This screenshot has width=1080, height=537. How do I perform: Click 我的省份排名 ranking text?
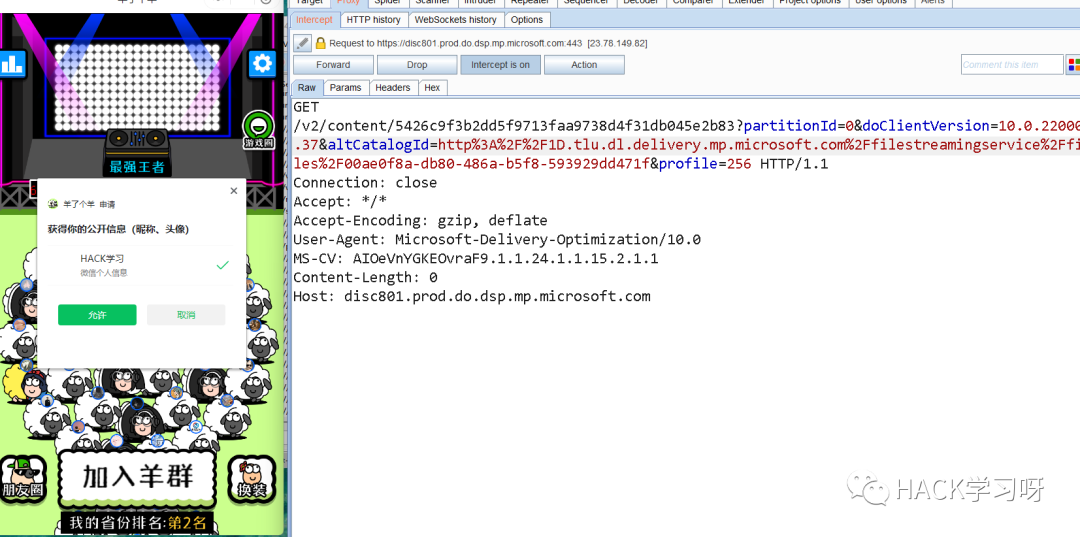137,523
